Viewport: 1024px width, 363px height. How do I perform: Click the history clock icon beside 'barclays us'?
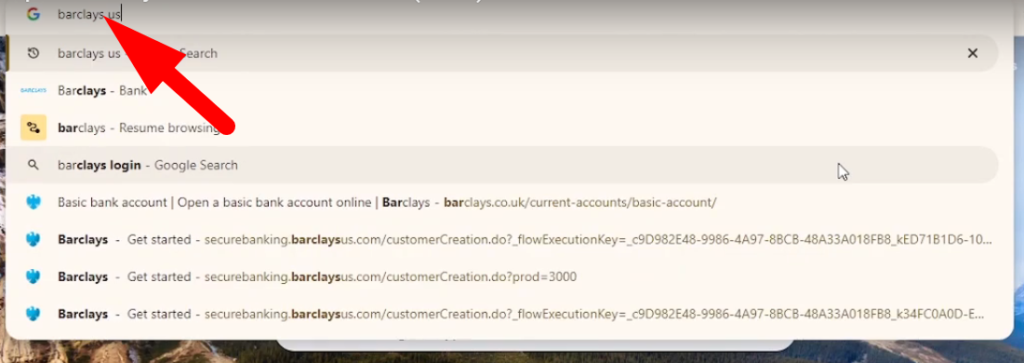33,54
